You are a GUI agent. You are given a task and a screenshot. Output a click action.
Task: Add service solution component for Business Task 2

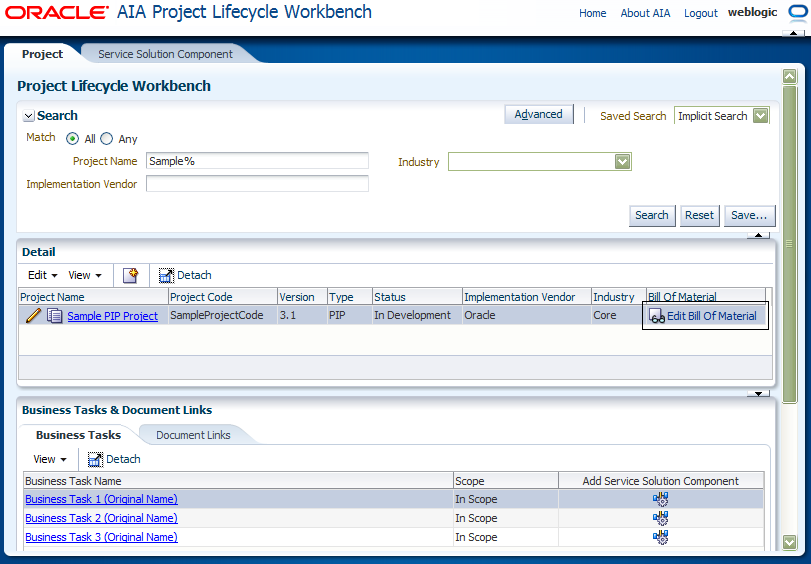coord(660,518)
